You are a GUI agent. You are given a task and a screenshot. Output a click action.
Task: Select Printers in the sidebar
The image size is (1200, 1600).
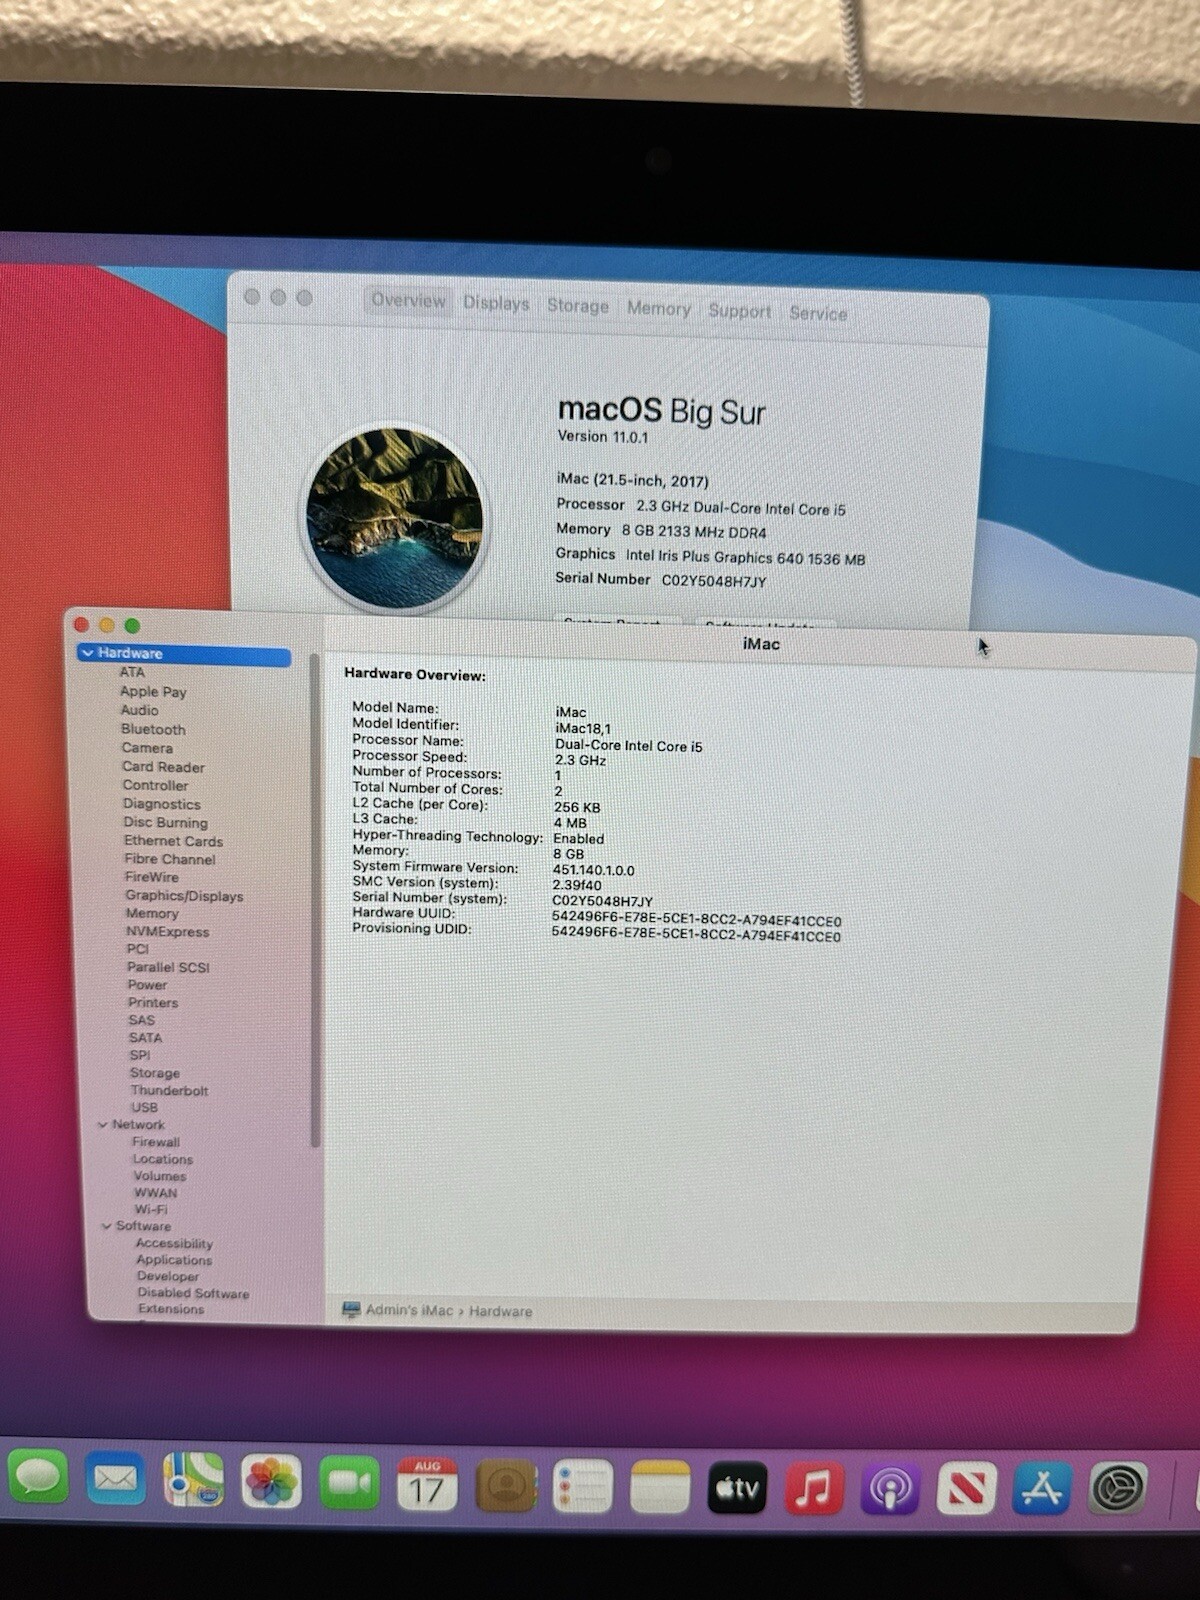pos(153,1002)
